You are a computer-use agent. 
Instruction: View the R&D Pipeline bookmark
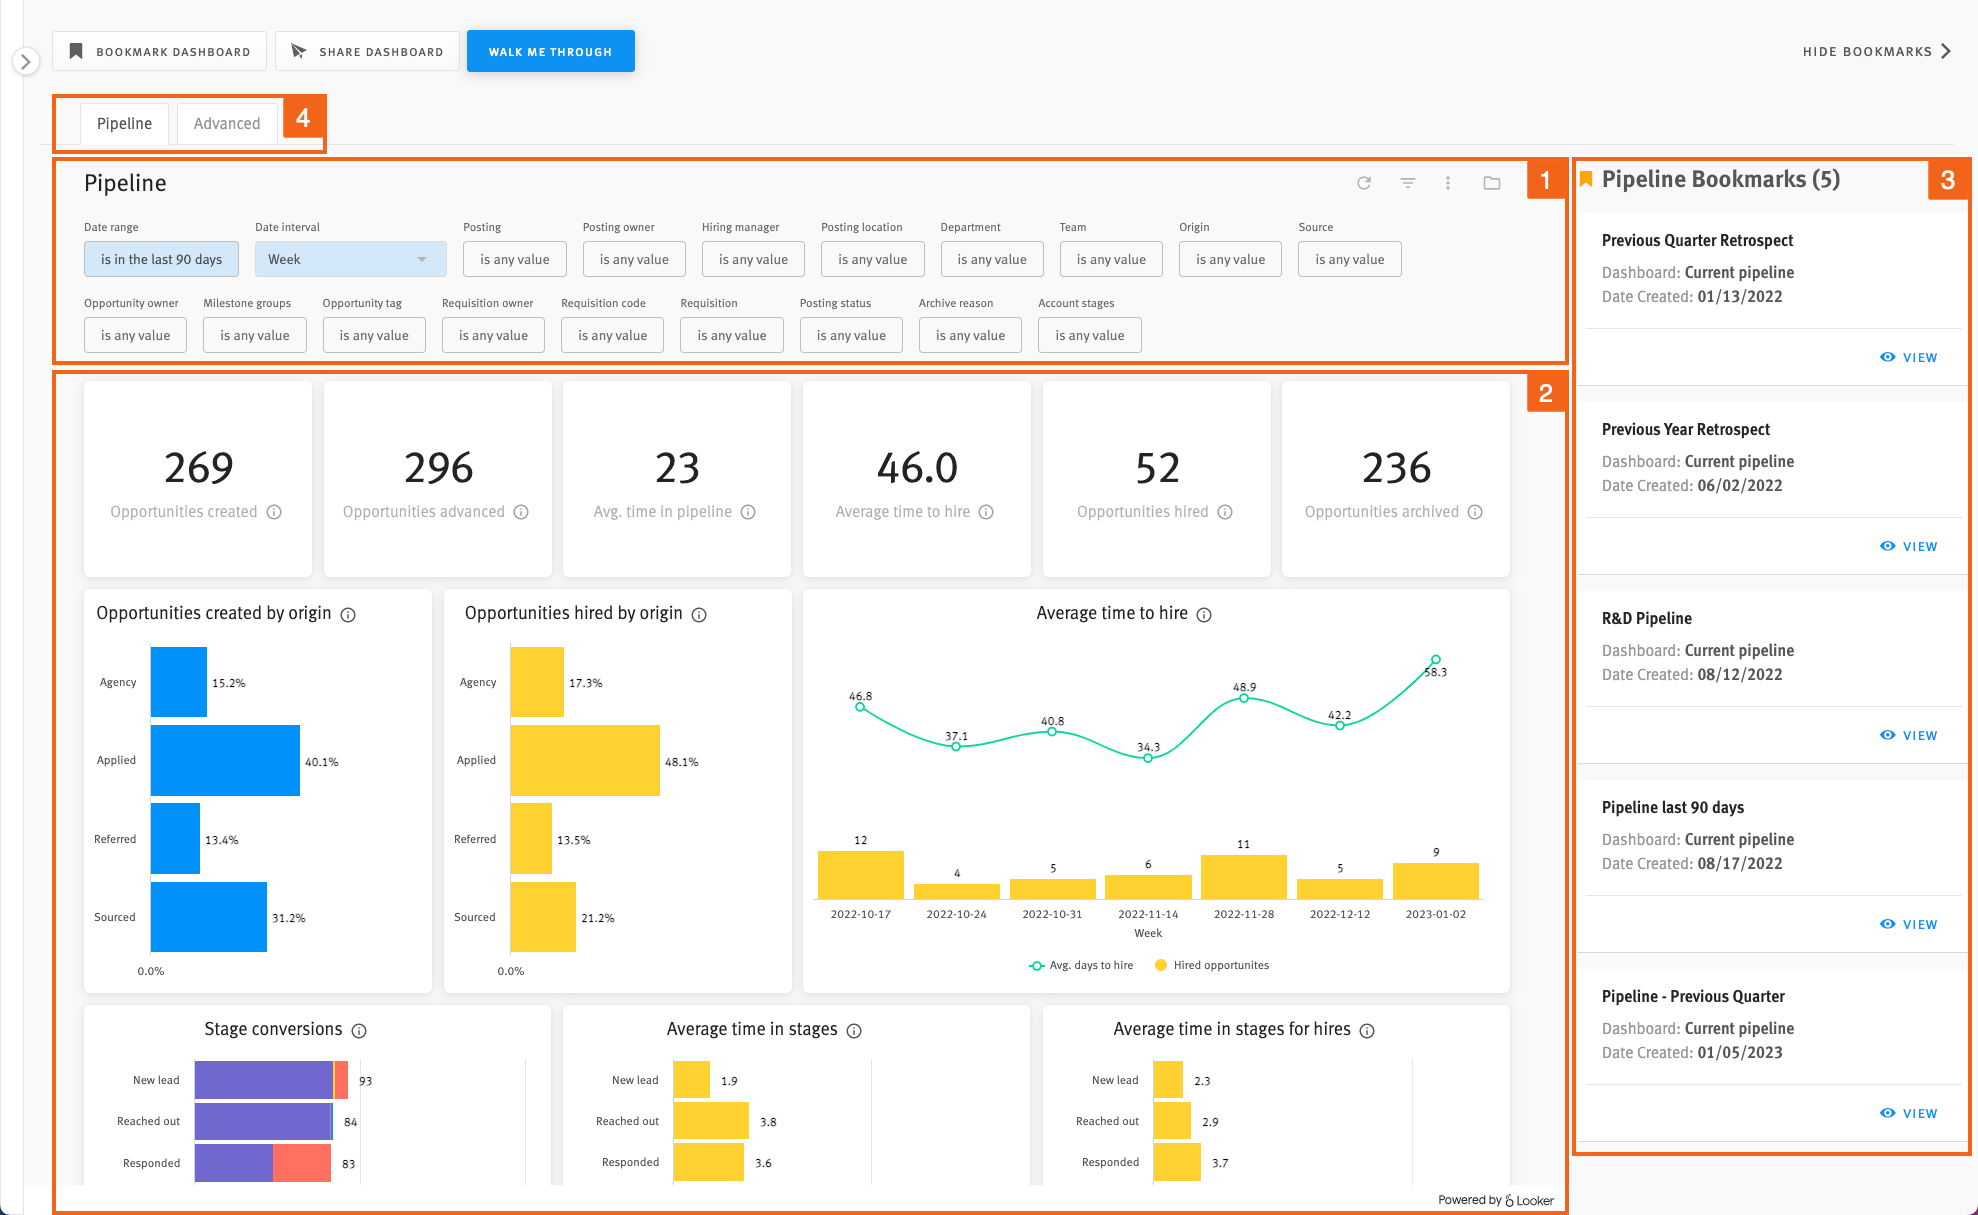click(1909, 735)
